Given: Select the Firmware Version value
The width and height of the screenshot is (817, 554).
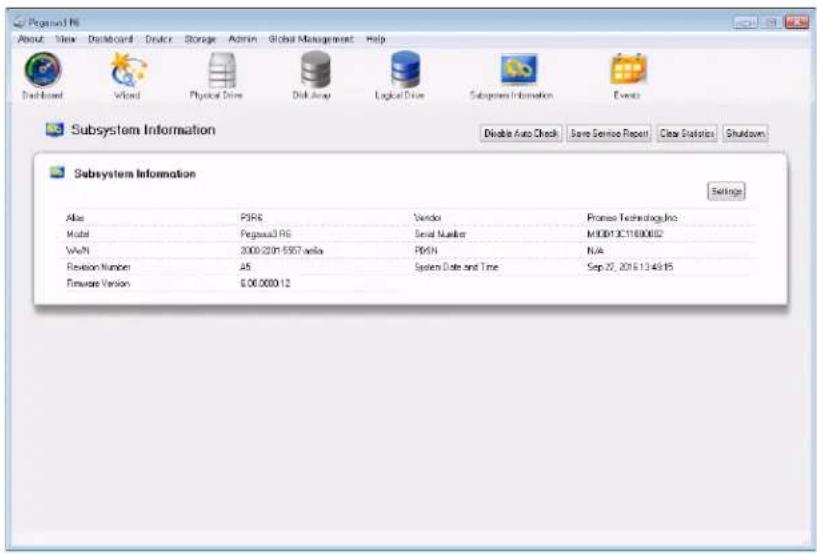Looking at the screenshot, I should tap(265, 284).
